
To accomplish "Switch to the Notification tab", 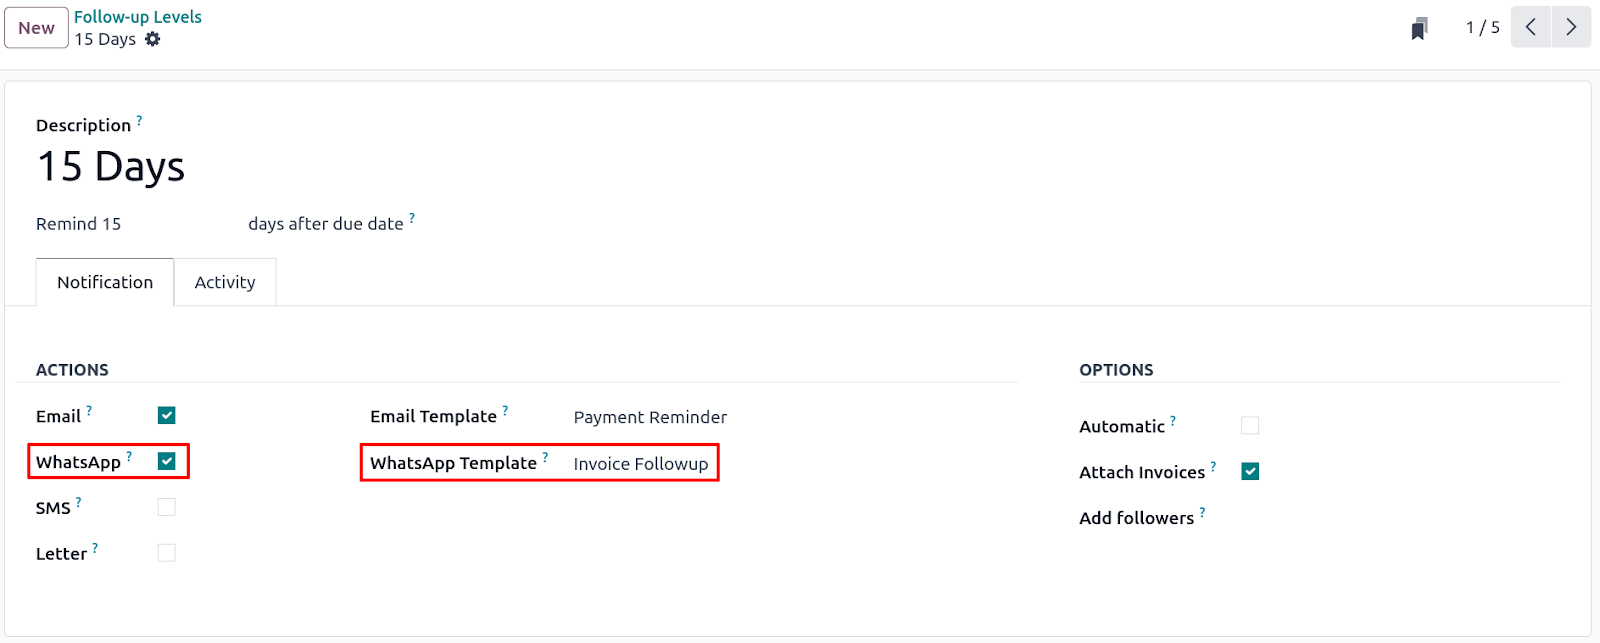I will 105,282.
